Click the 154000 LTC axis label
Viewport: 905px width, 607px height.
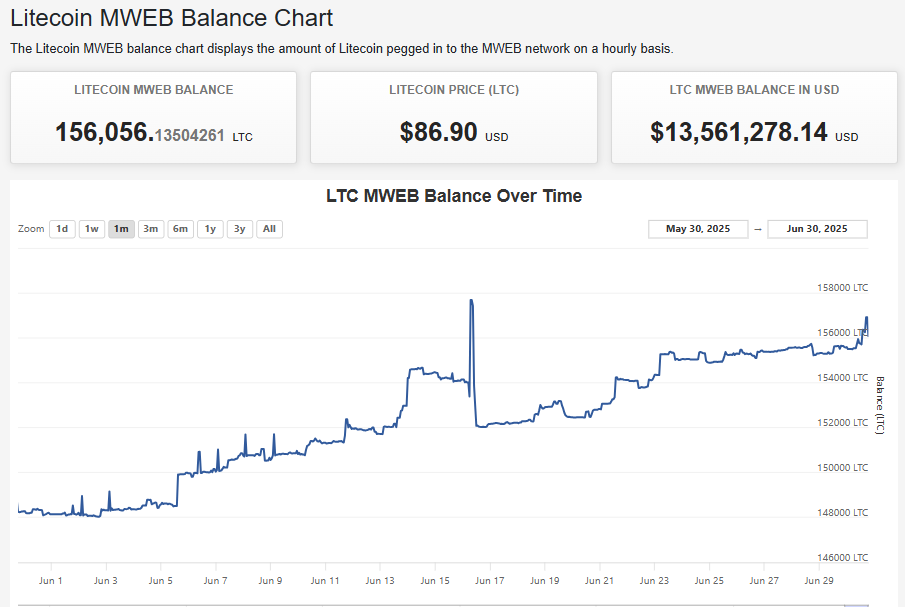pyautogui.click(x=842, y=378)
